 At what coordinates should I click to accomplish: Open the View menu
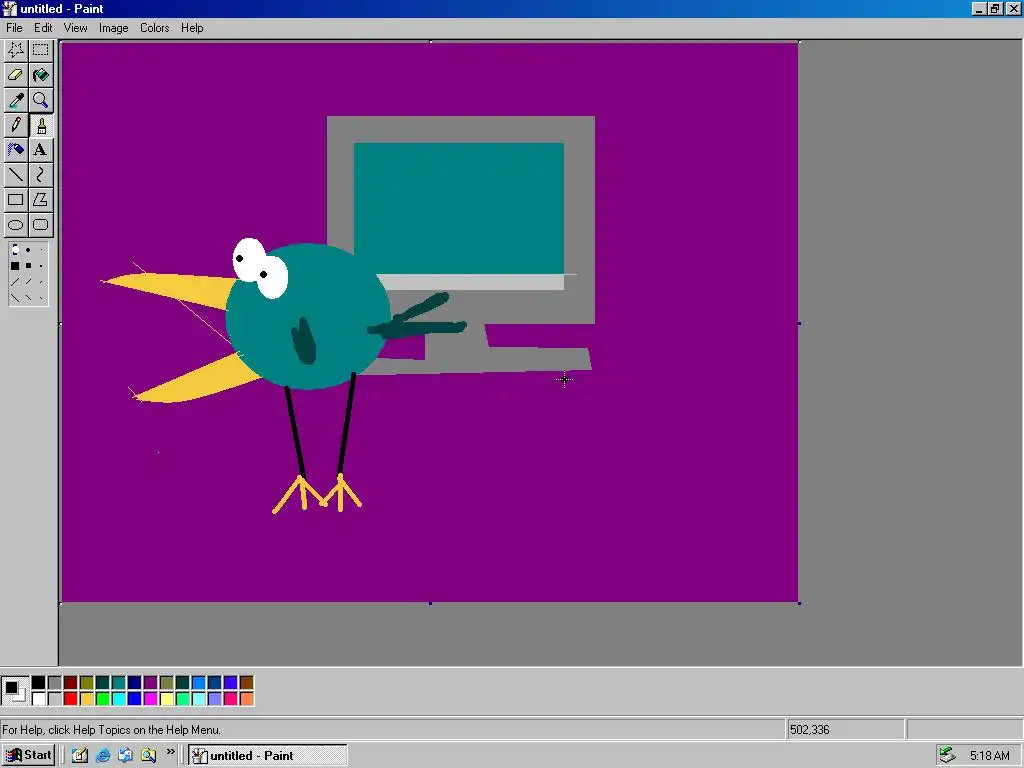pyautogui.click(x=75, y=28)
